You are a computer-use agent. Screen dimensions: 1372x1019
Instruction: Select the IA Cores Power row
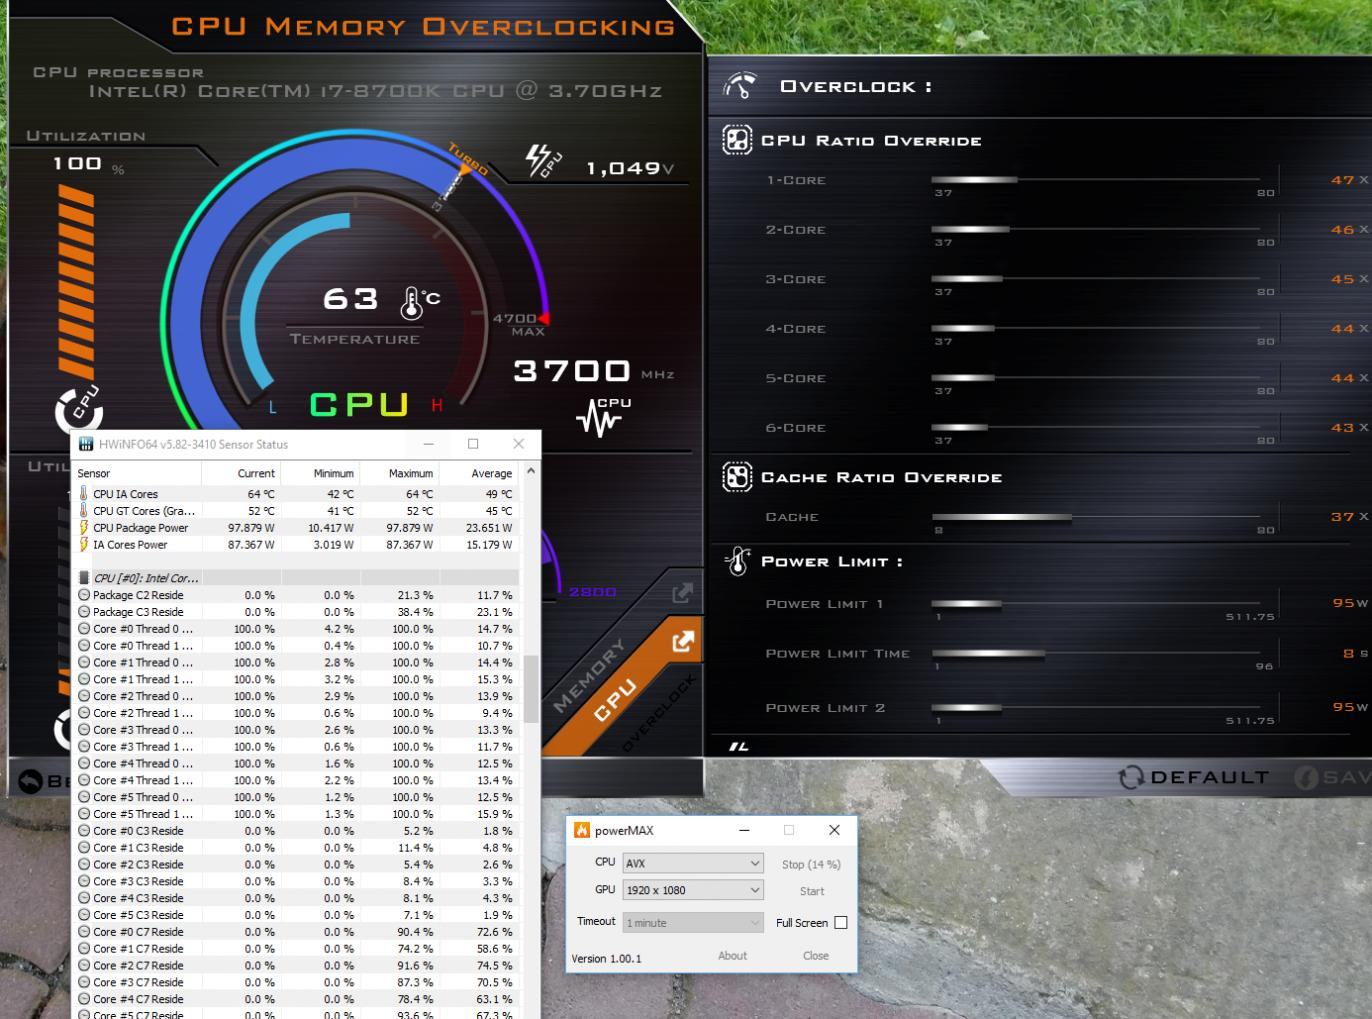pos(297,545)
